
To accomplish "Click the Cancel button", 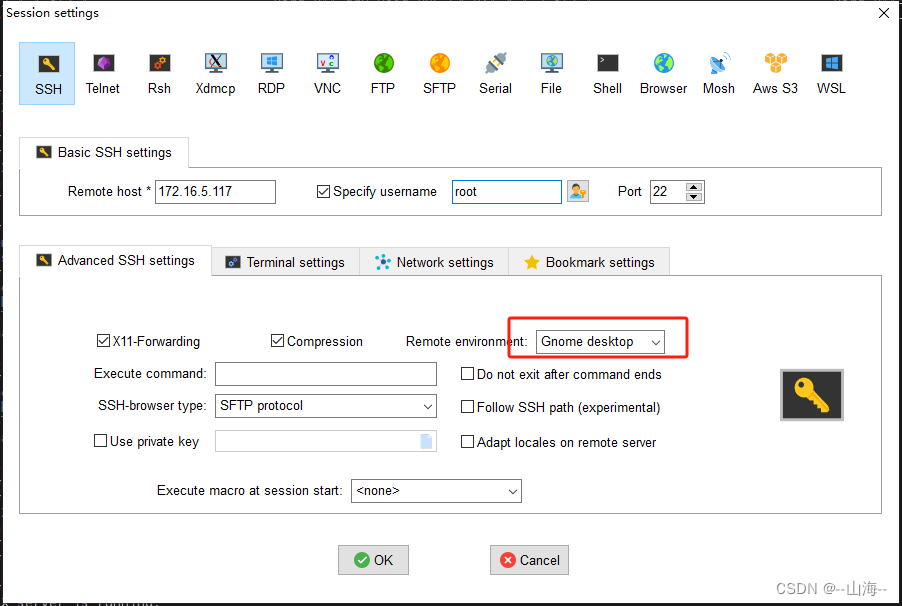I will pyautogui.click(x=529, y=560).
